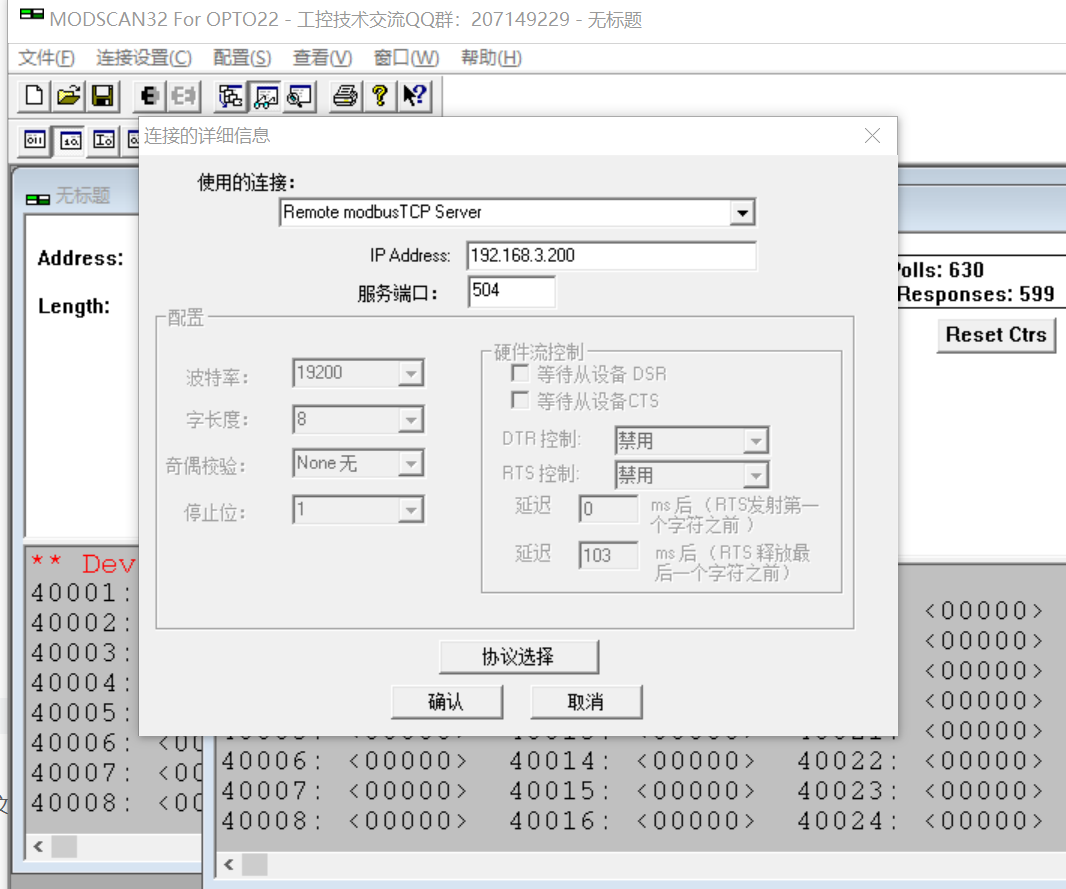
Task: Save using the floppy disk icon
Action: click(102, 96)
